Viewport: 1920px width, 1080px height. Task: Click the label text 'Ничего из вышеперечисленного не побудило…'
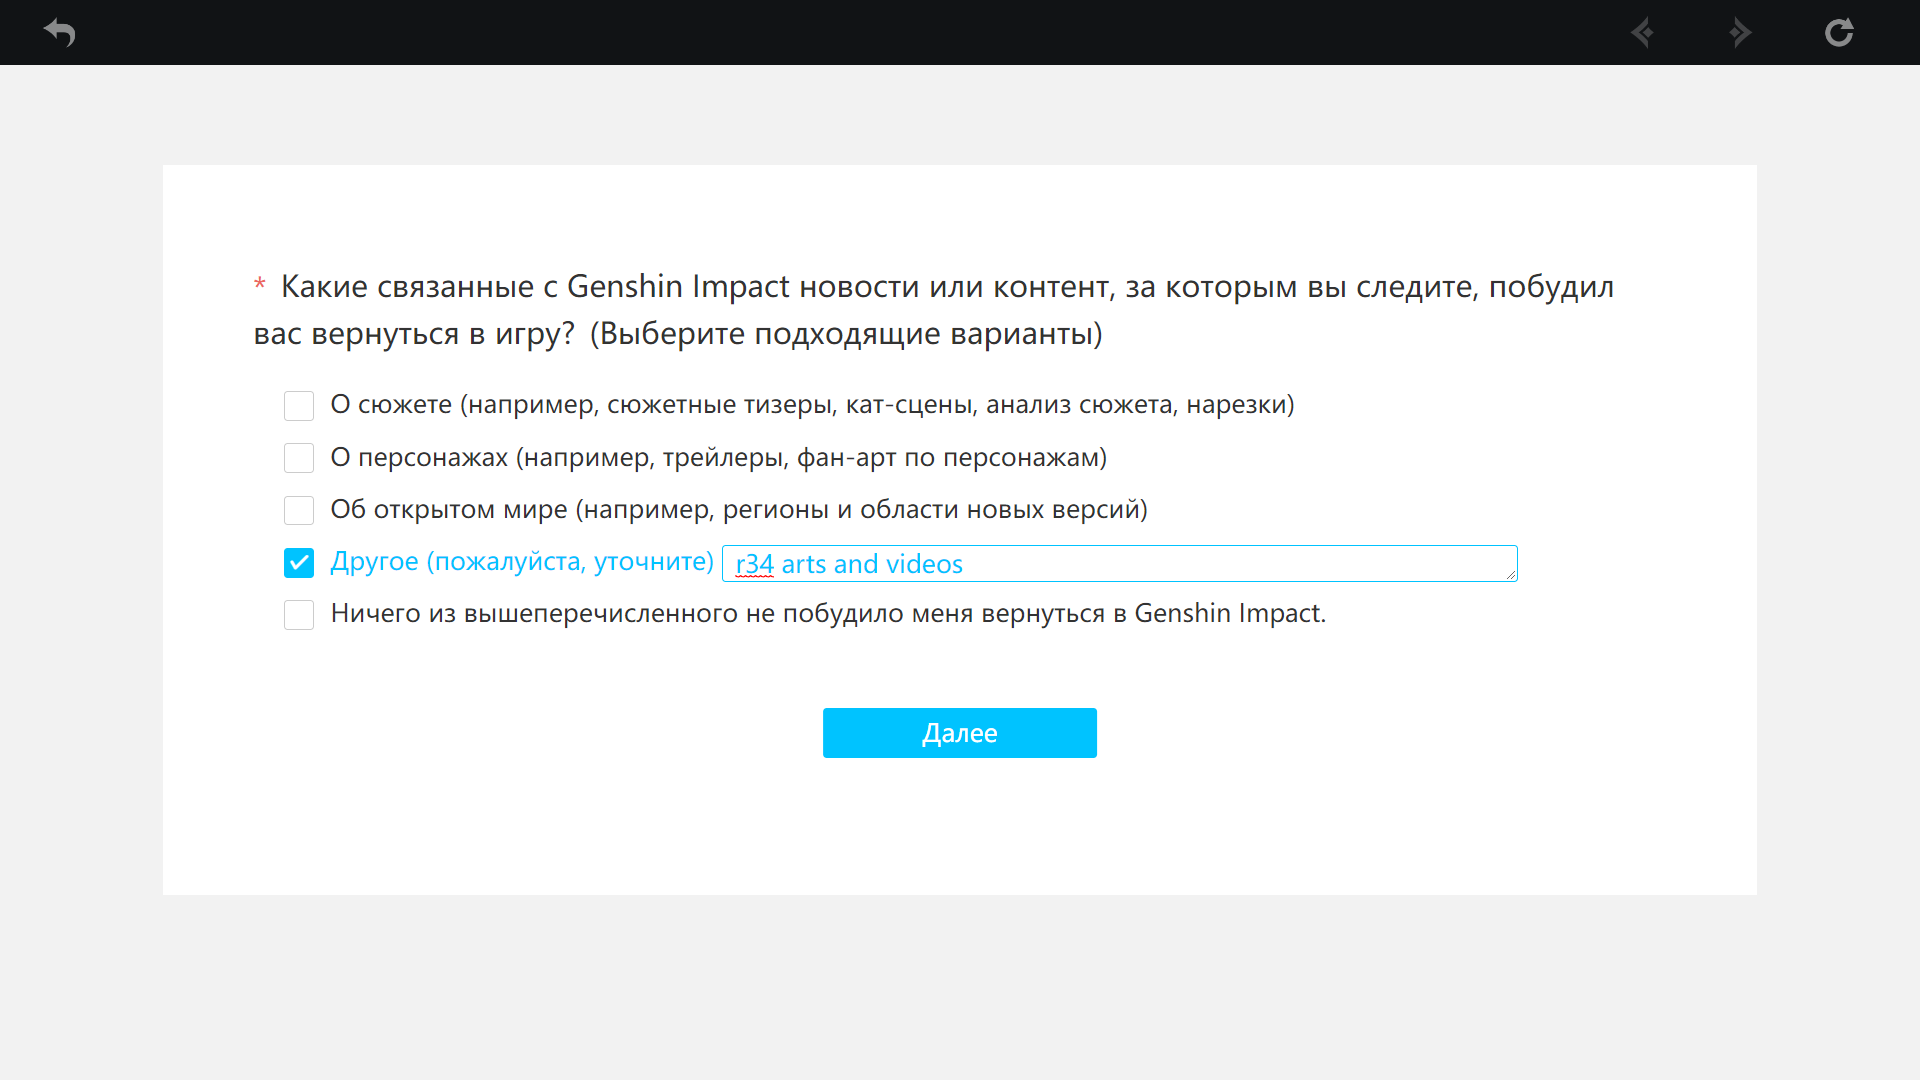pyautogui.click(x=827, y=614)
